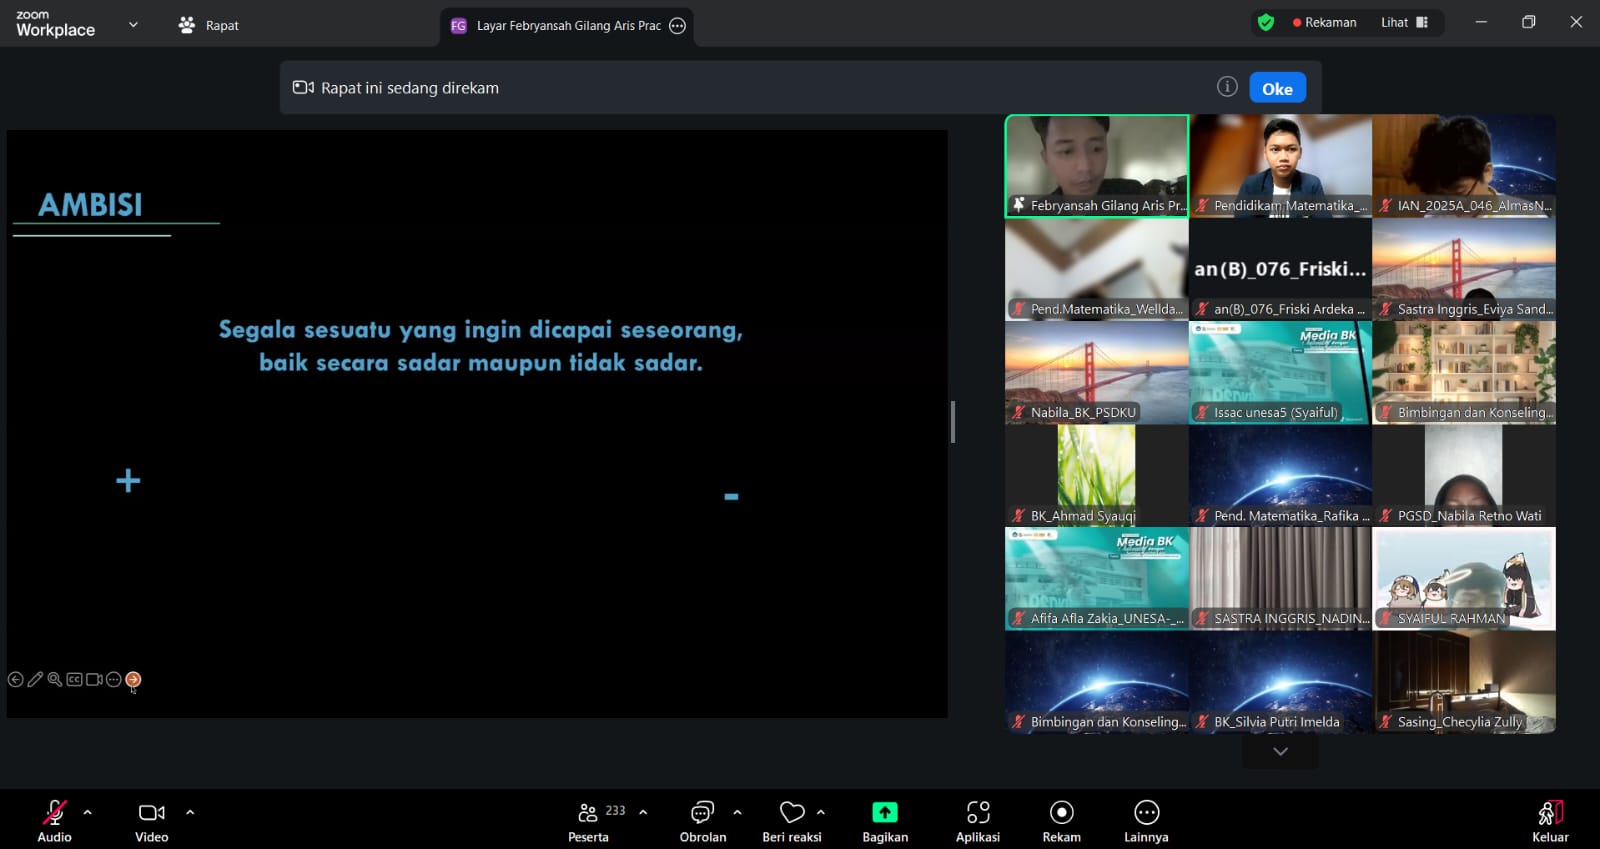Expand the video options caret
Image resolution: width=1600 pixels, height=849 pixels.
[190, 812]
